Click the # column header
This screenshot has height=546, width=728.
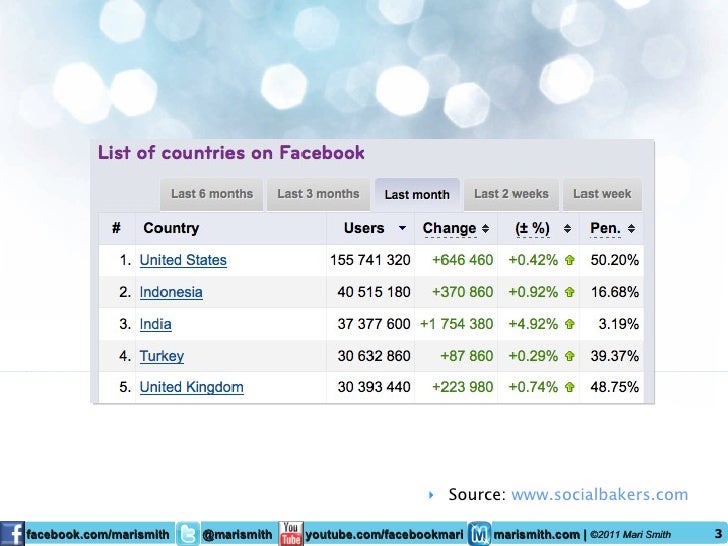[x=116, y=228]
